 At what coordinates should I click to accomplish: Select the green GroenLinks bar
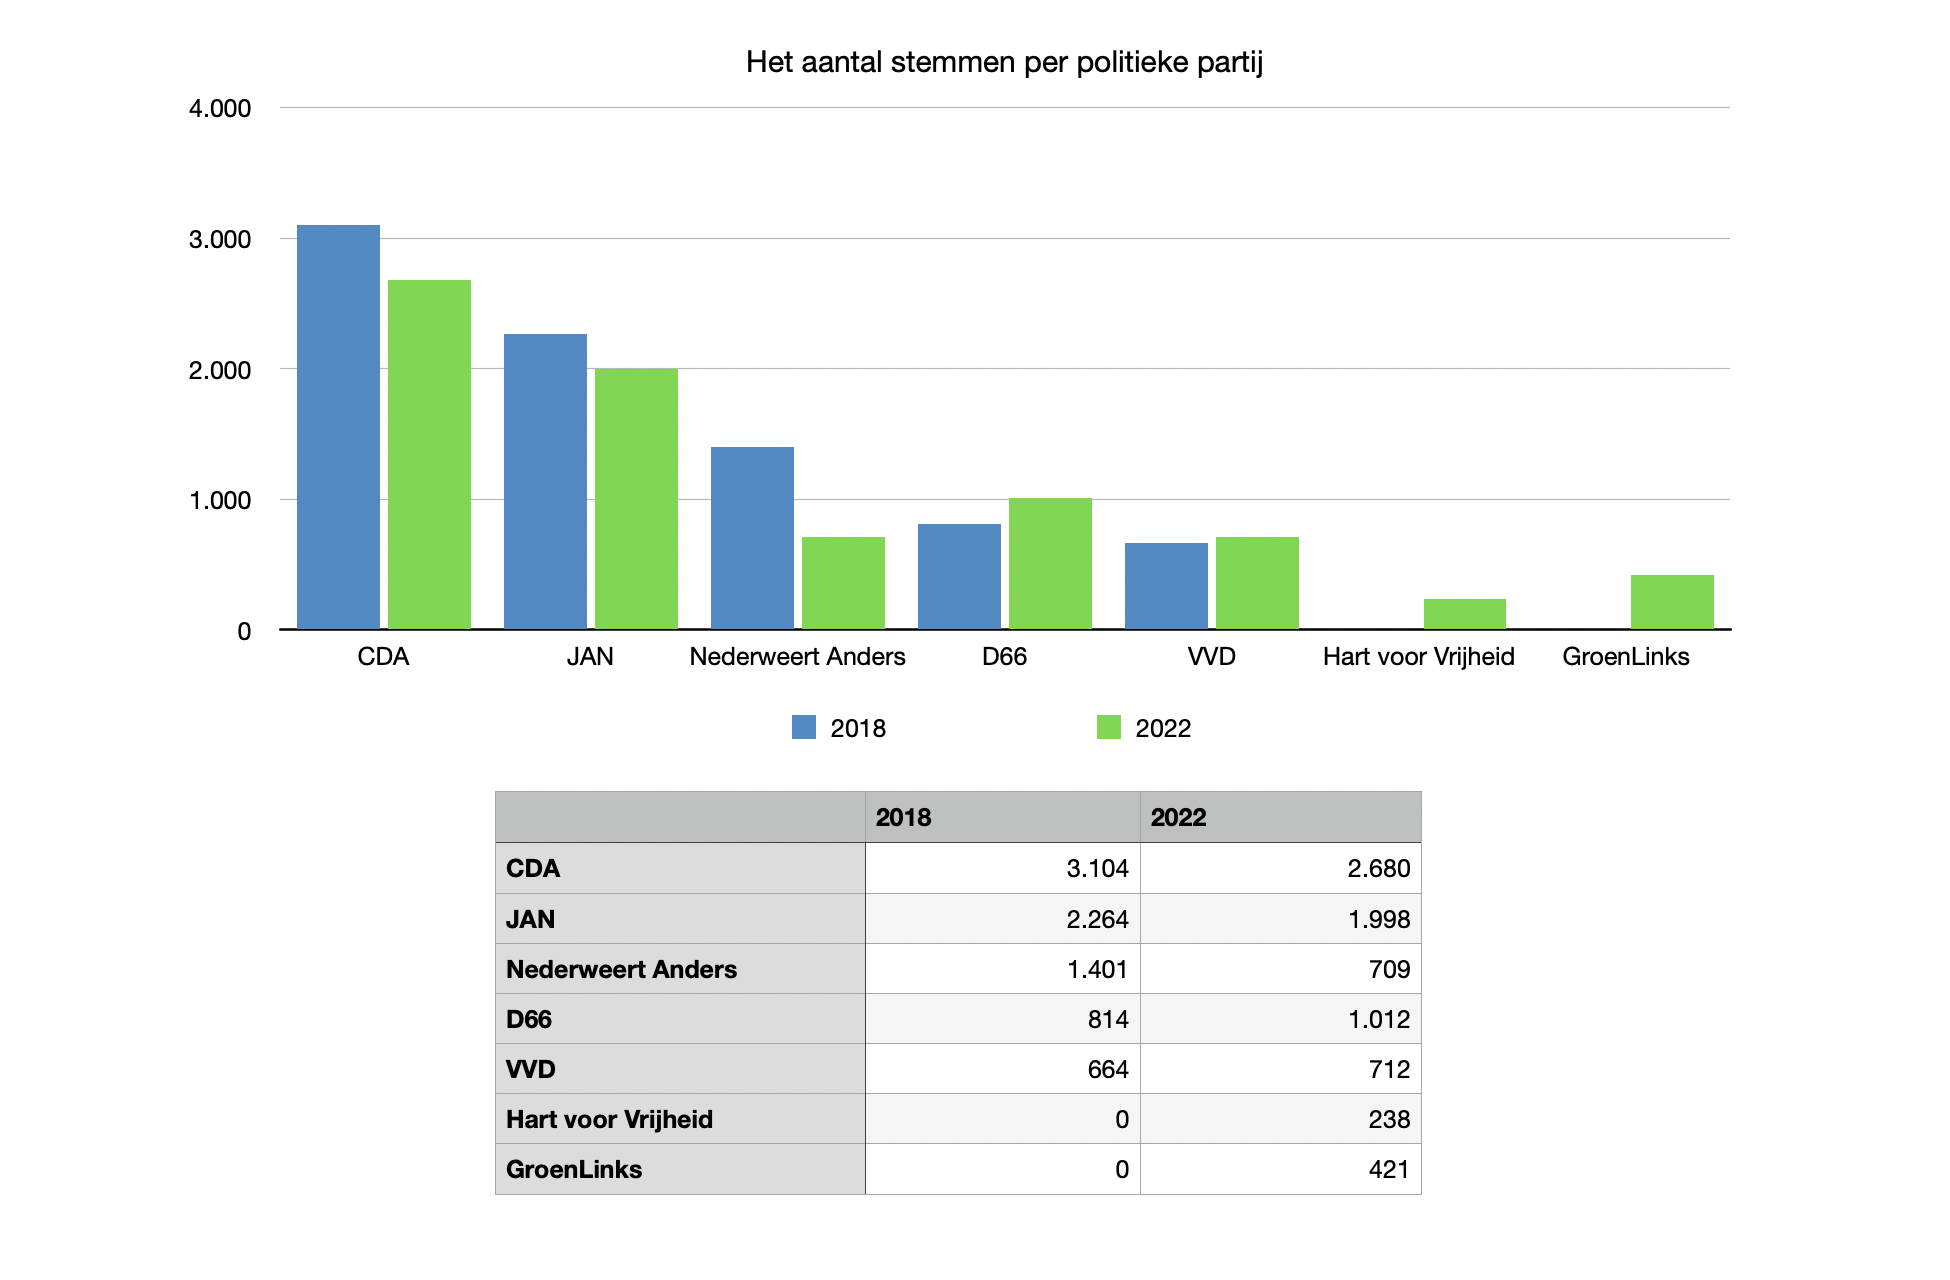1672,602
